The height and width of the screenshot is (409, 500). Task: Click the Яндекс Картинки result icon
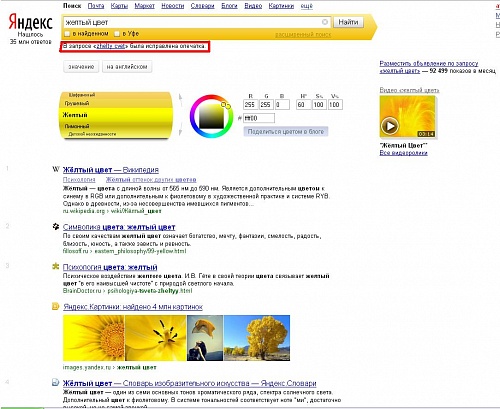[56, 306]
